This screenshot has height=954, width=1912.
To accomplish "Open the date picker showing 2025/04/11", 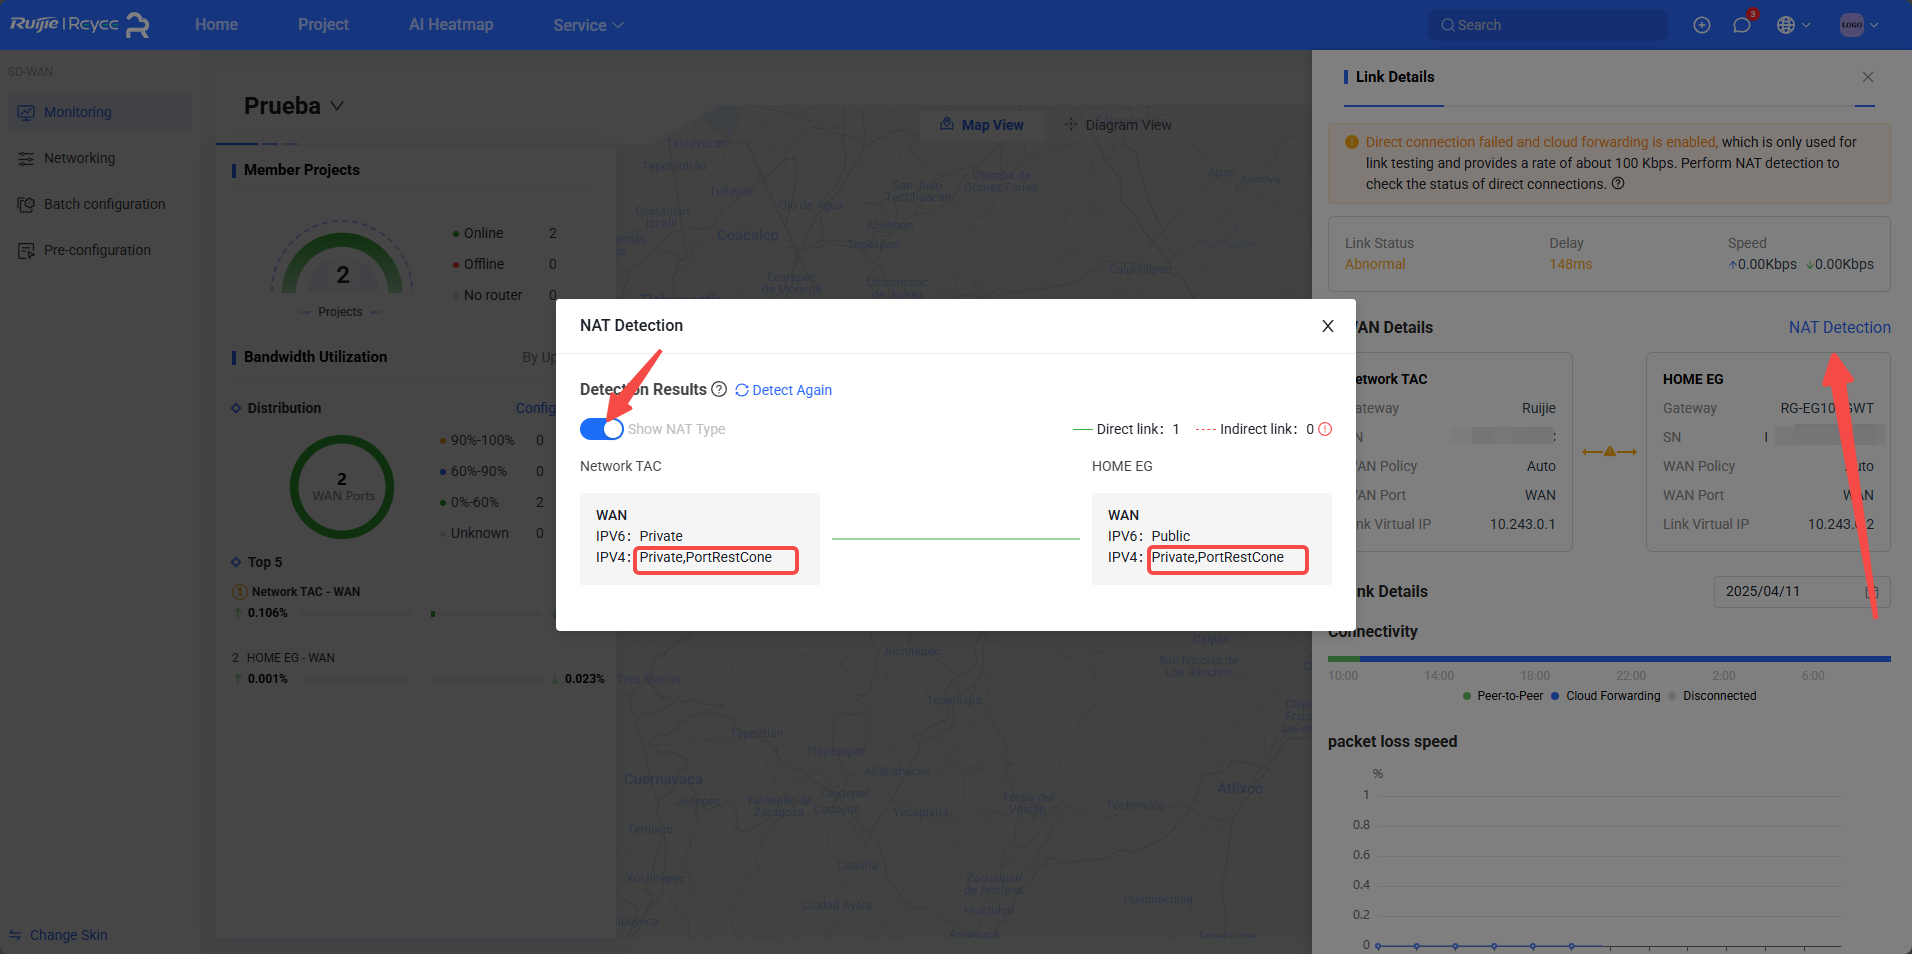I will click(1802, 592).
